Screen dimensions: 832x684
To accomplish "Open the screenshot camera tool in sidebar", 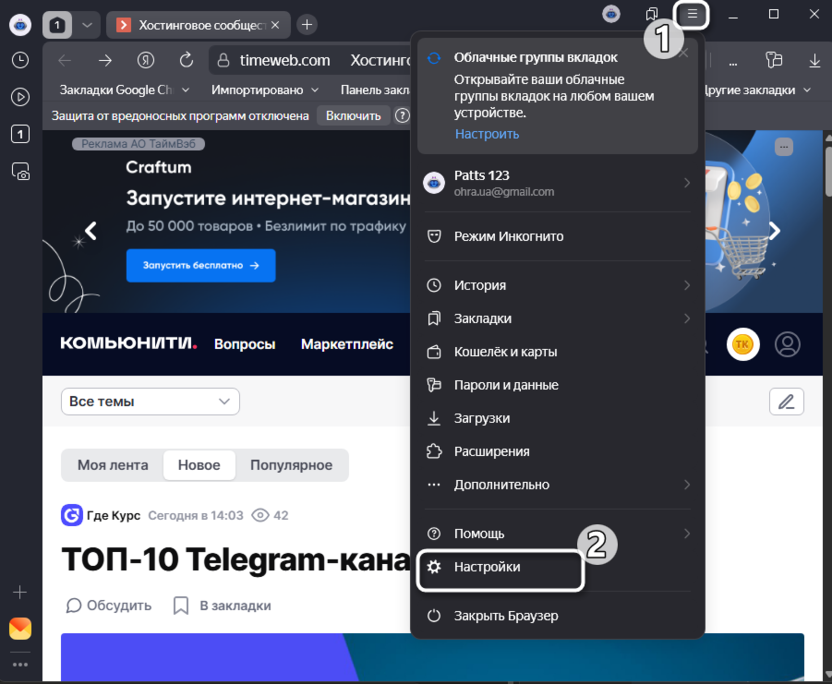I will 20,171.
